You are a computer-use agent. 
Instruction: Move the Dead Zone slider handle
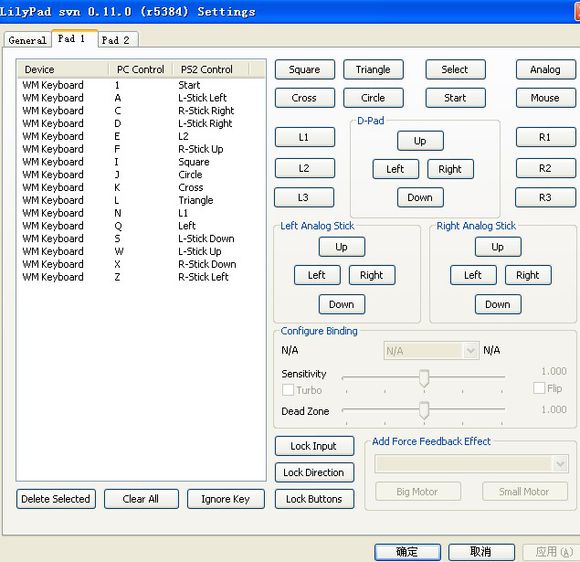(x=424, y=410)
